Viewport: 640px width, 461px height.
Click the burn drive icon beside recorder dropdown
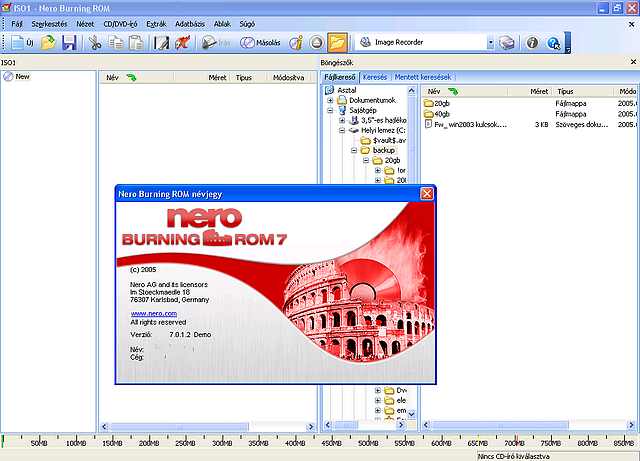coord(508,43)
